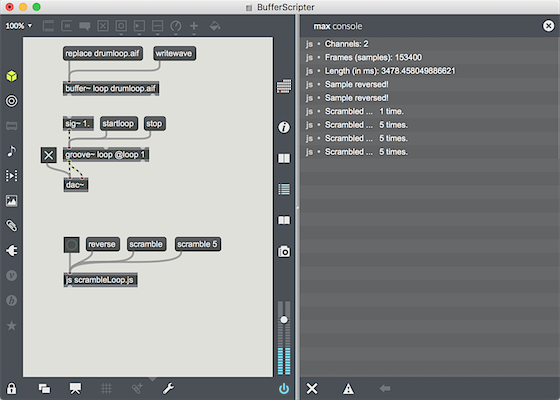Open the sequences playback icon in sidebar
Screen dimensions: 560x400
[x=11, y=176]
